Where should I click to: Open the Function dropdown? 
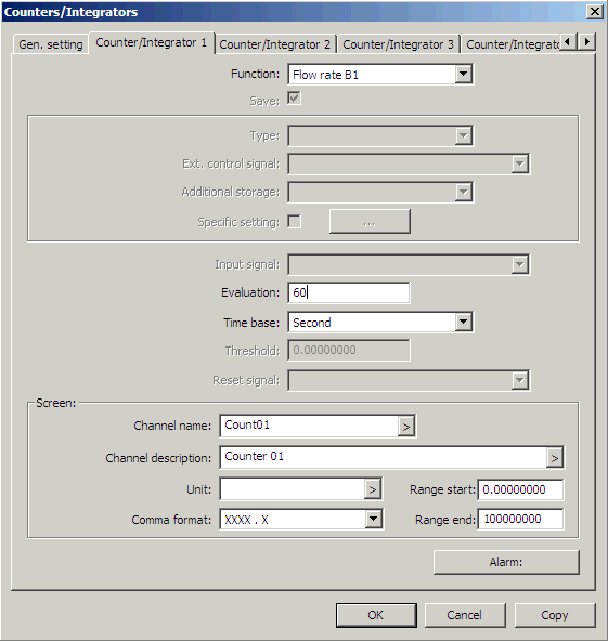click(463, 74)
